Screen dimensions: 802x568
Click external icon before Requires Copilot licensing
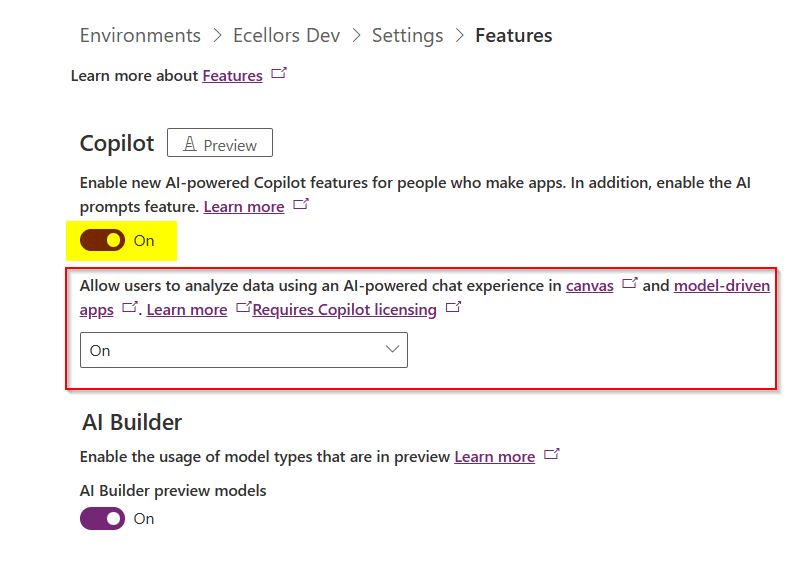pos(243,308)
